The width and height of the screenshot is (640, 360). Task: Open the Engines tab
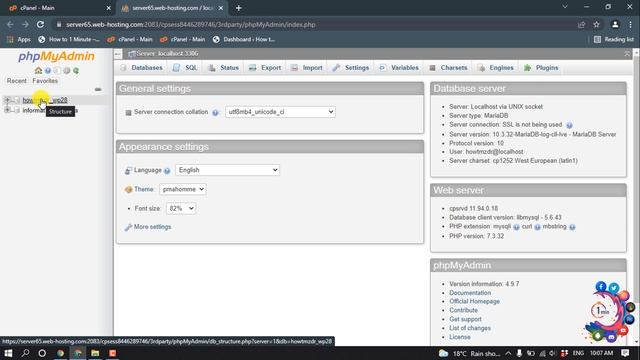496,68
